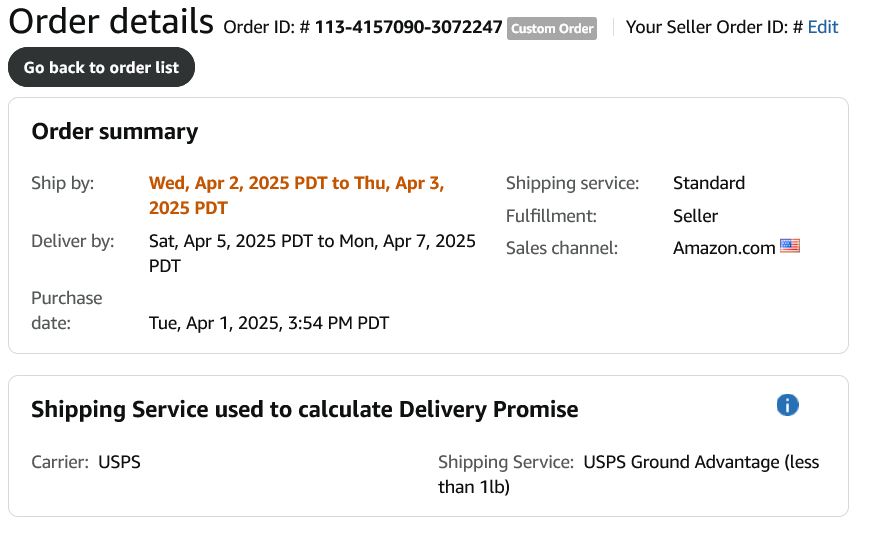
Task: Click the Custom Order badge
Action: tap(552, 28)
